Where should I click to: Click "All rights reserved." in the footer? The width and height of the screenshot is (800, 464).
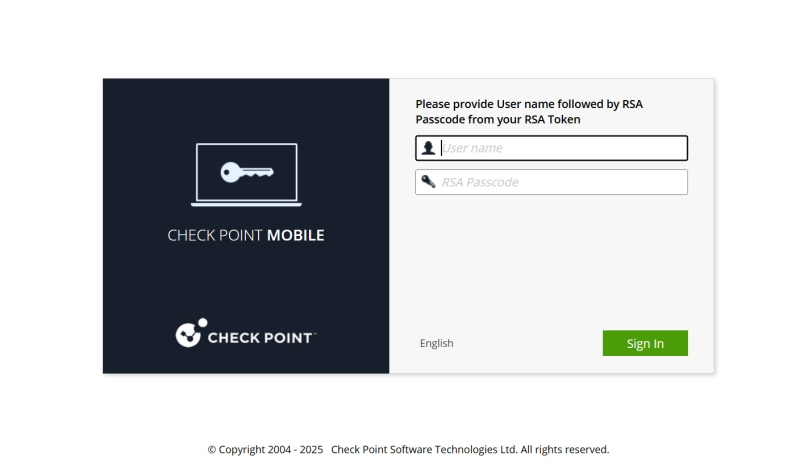point(564,450)
